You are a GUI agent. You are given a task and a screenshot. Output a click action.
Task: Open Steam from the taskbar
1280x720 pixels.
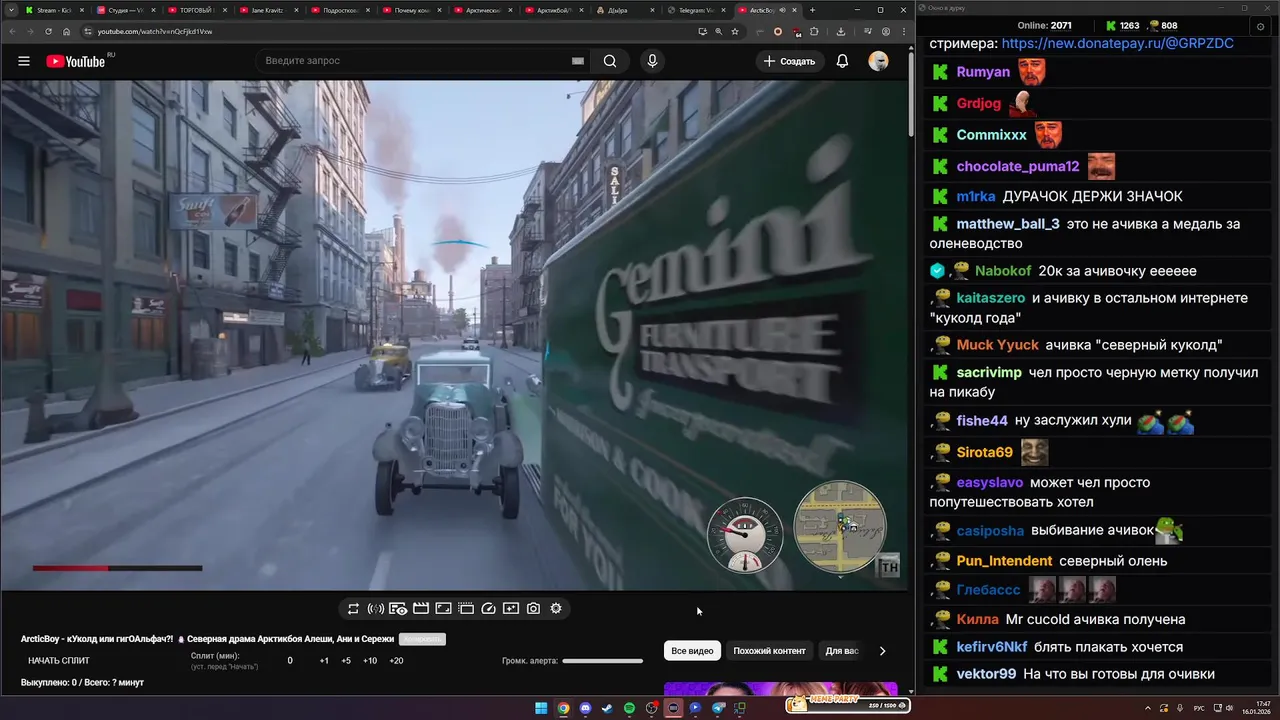click(607, 708)
